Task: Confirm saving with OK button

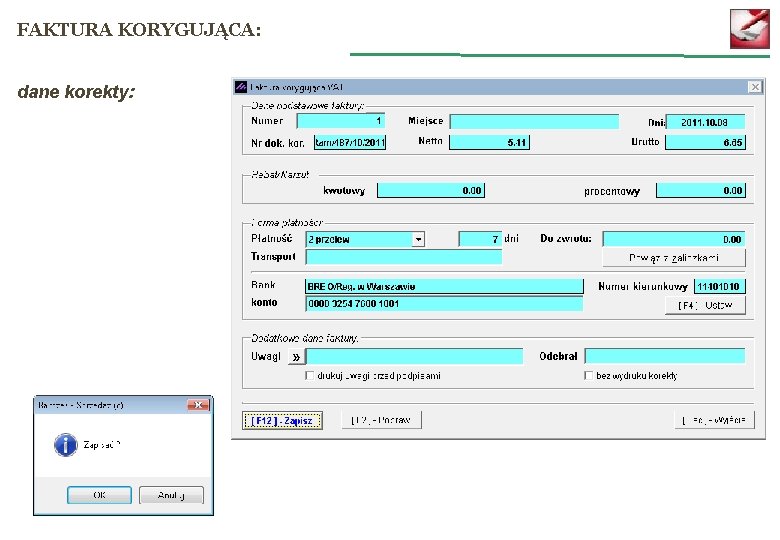Action: (99, 495)
